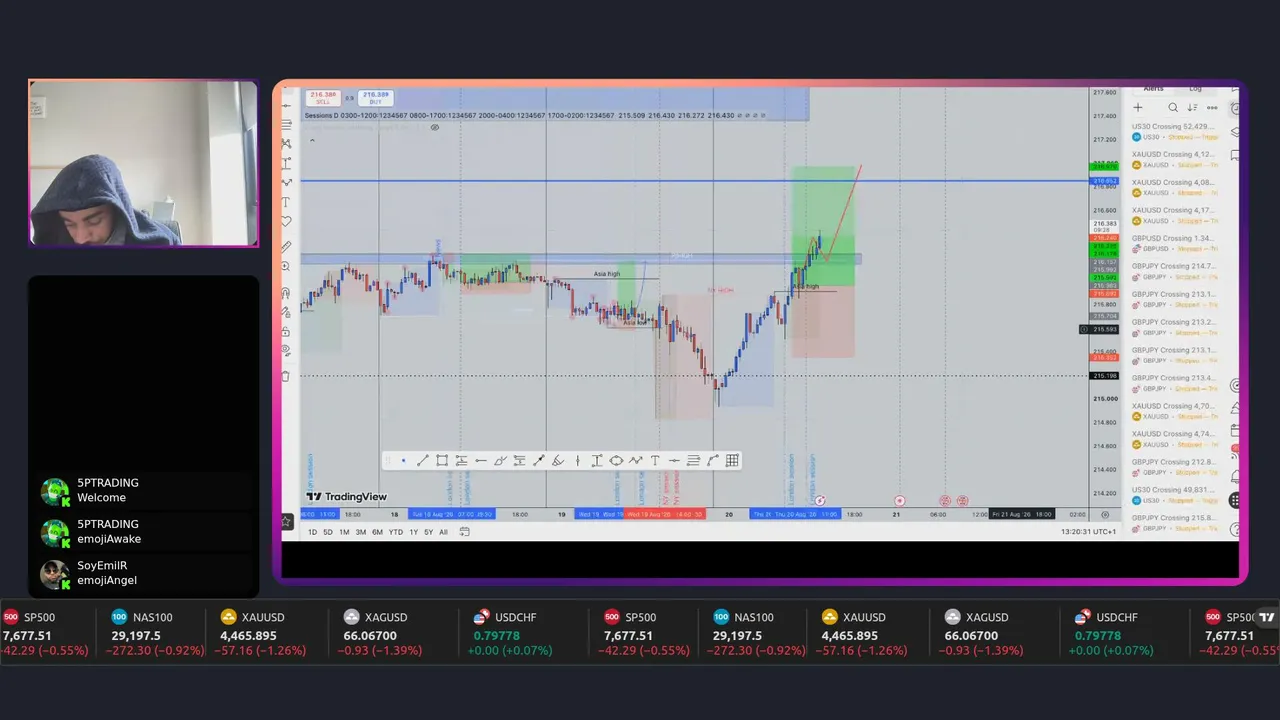Pick horizontal ray in floating drawing toolbar
Viewport: 1280px width, 720px height.
click(480, 460)
